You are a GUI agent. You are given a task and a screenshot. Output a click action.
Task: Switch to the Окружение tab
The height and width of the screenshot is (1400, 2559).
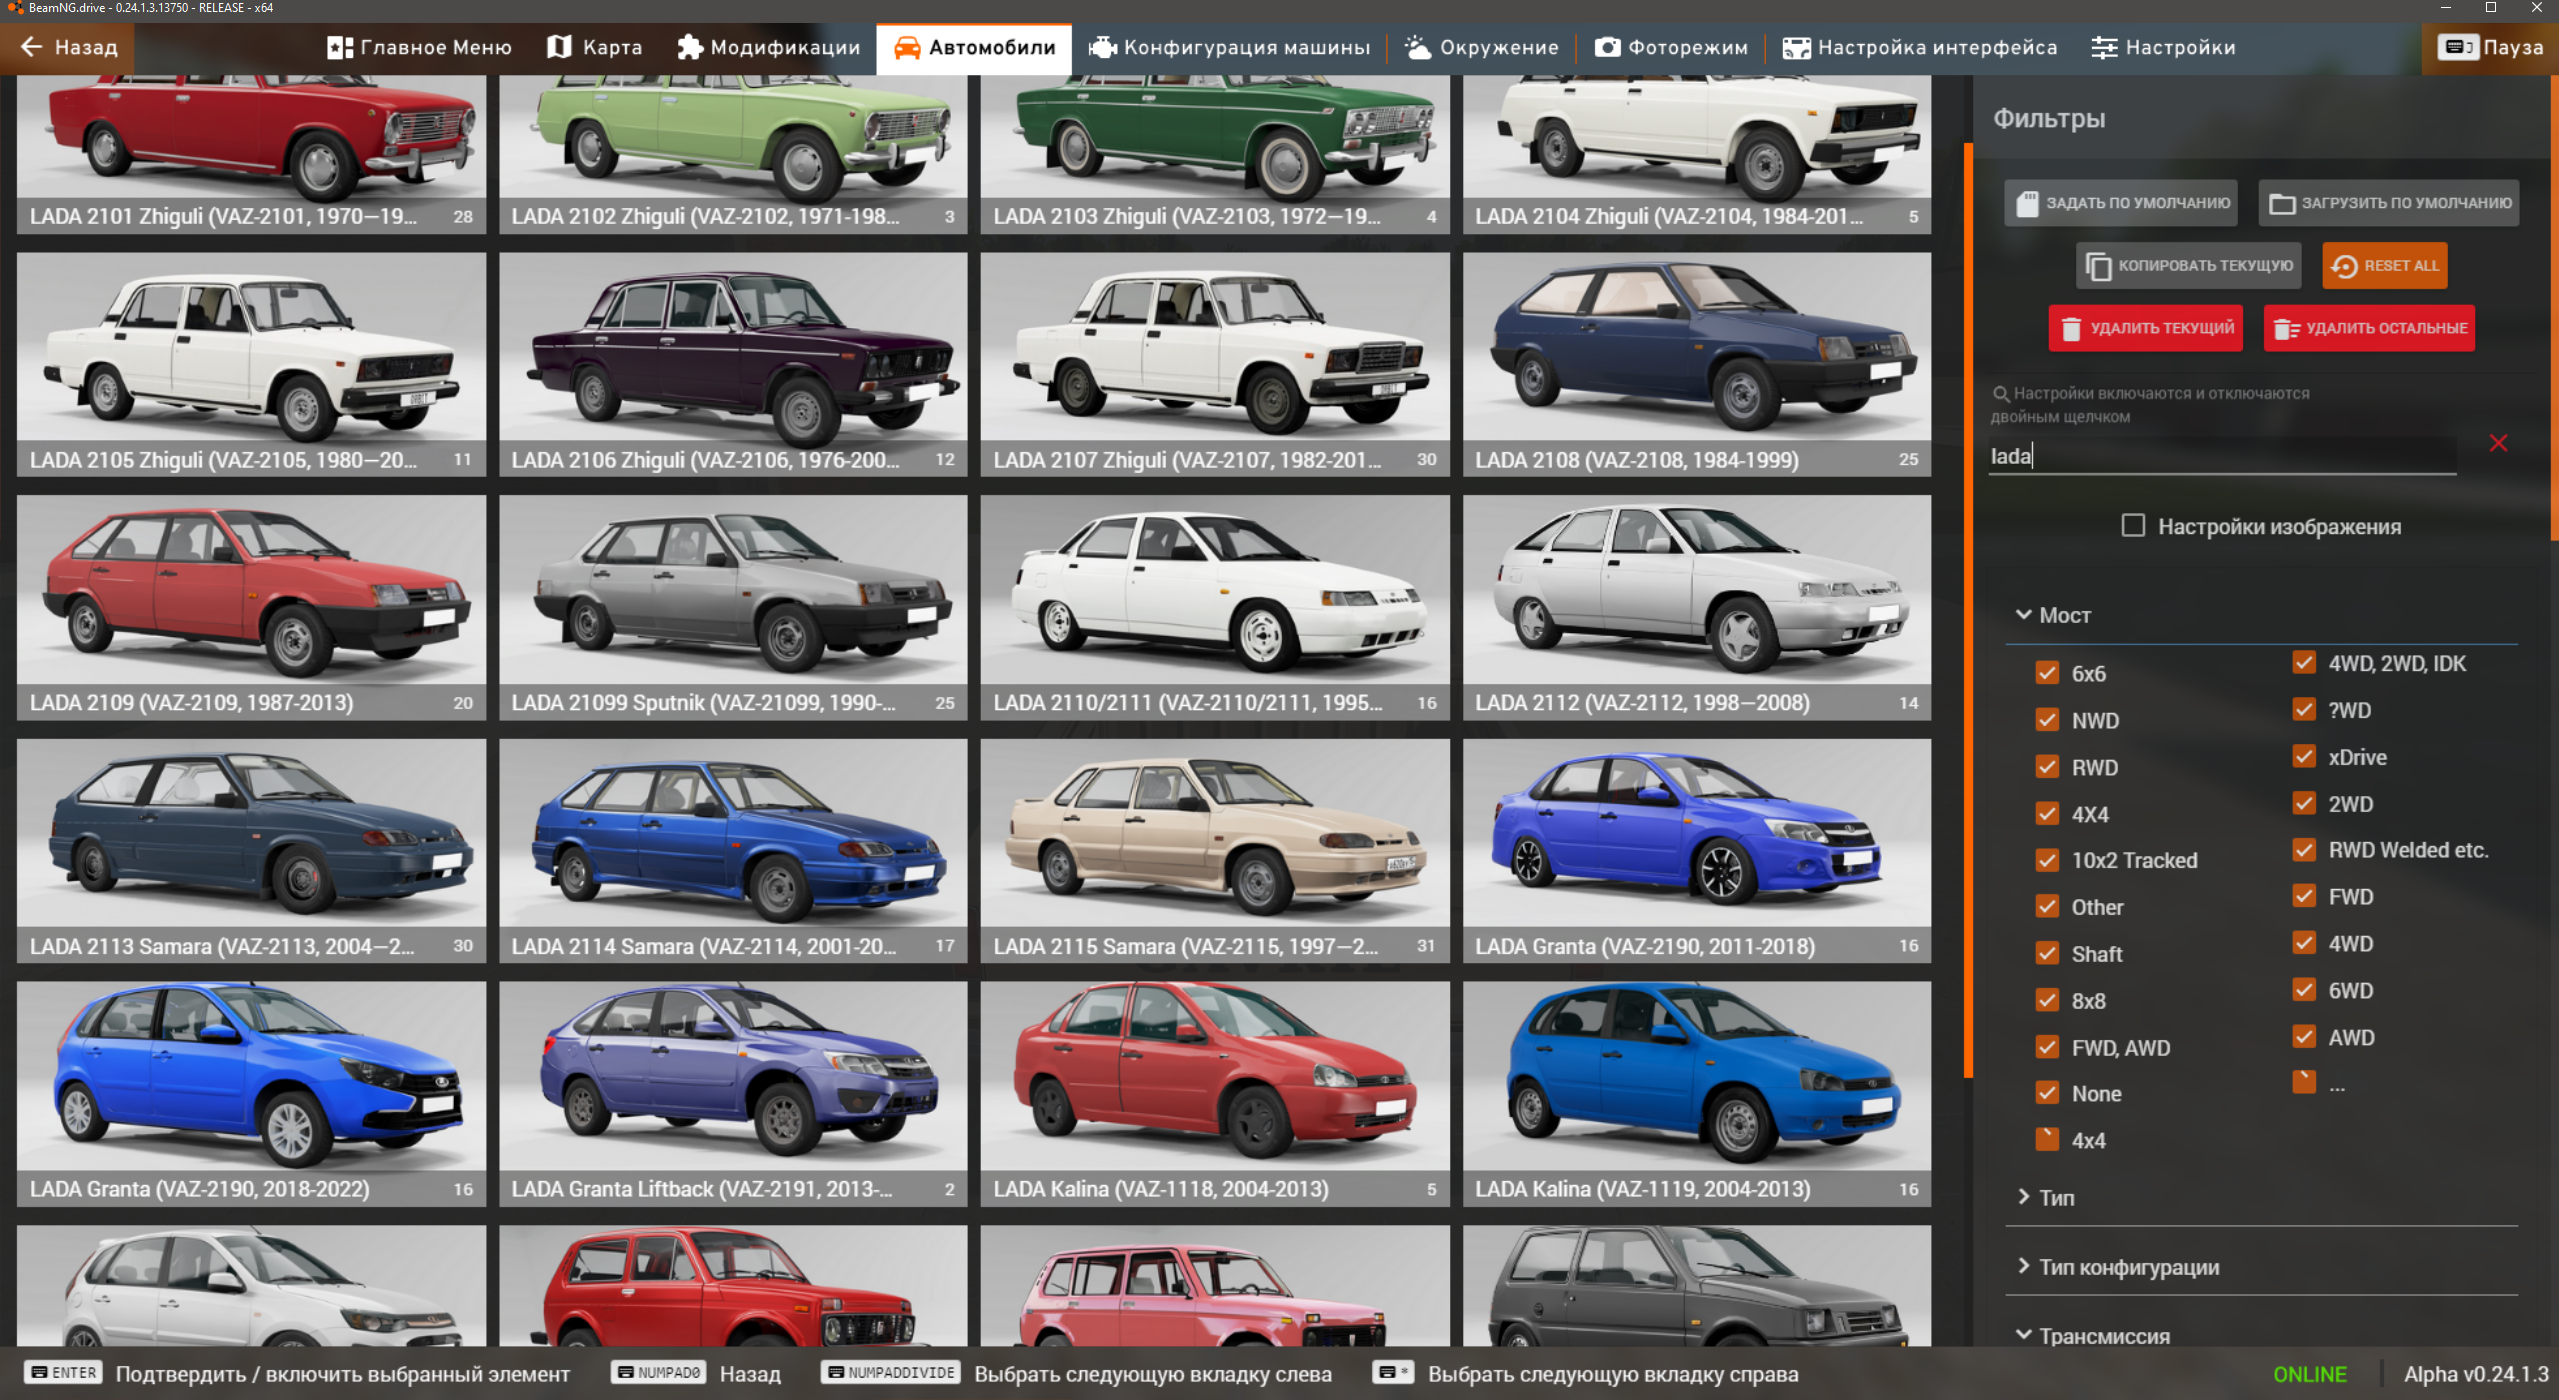click(x=1482, y=47)
